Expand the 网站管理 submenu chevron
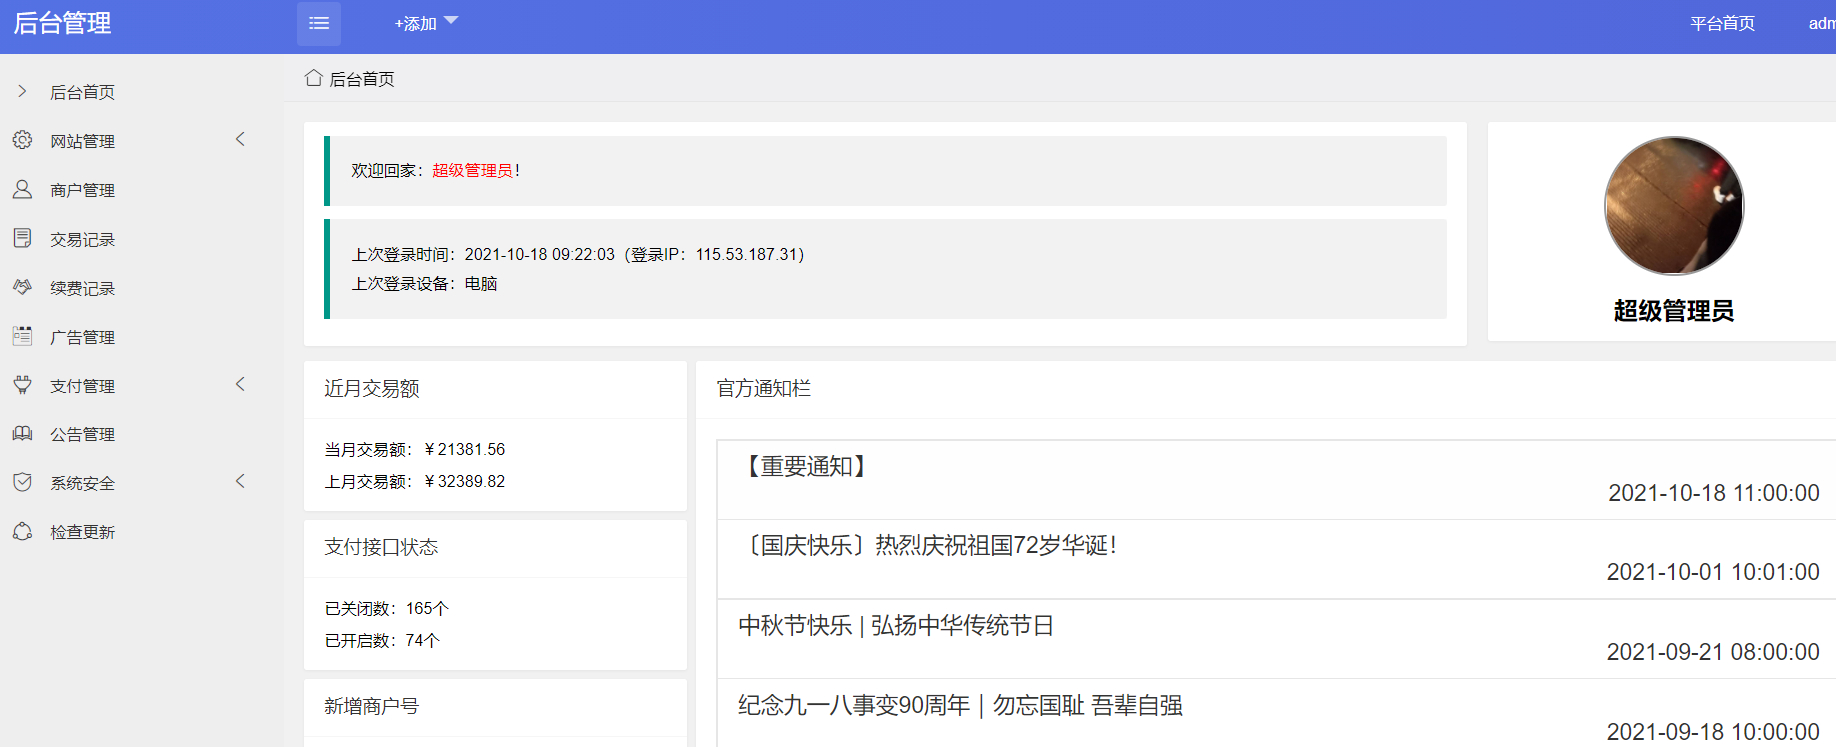1836x747 pixels. click(240, 140)
